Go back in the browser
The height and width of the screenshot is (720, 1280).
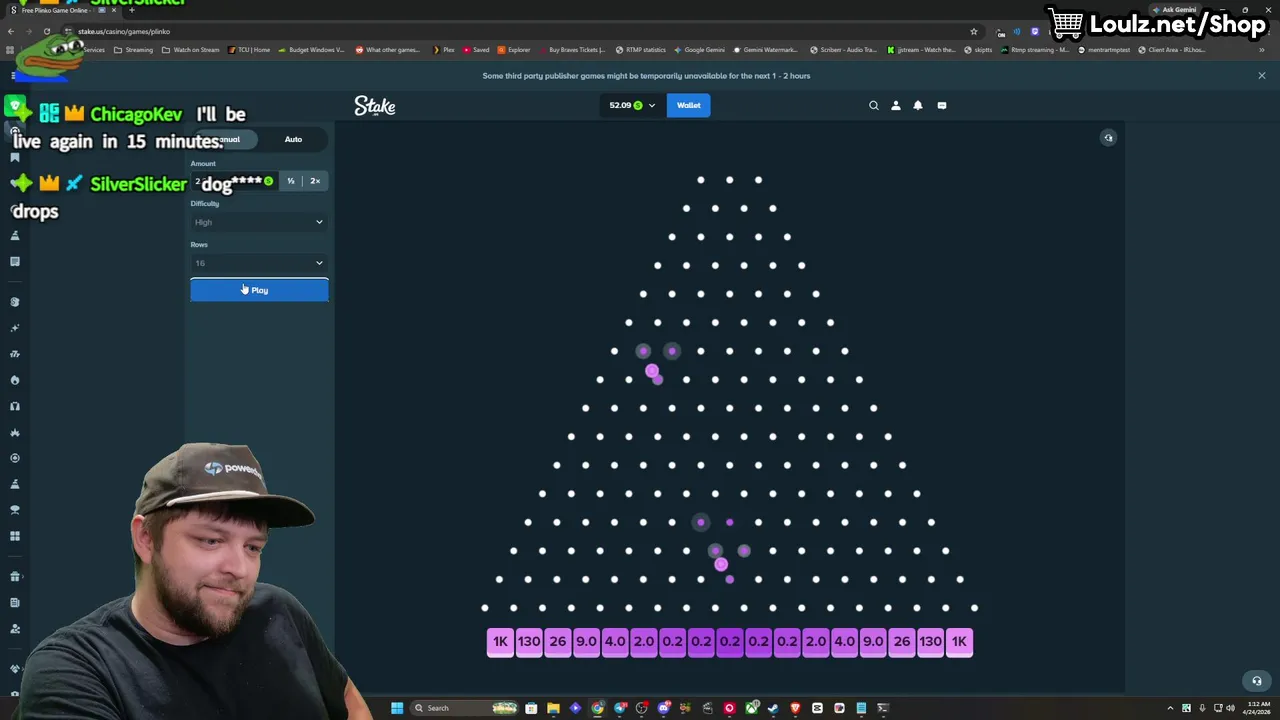tap(10, 31)
